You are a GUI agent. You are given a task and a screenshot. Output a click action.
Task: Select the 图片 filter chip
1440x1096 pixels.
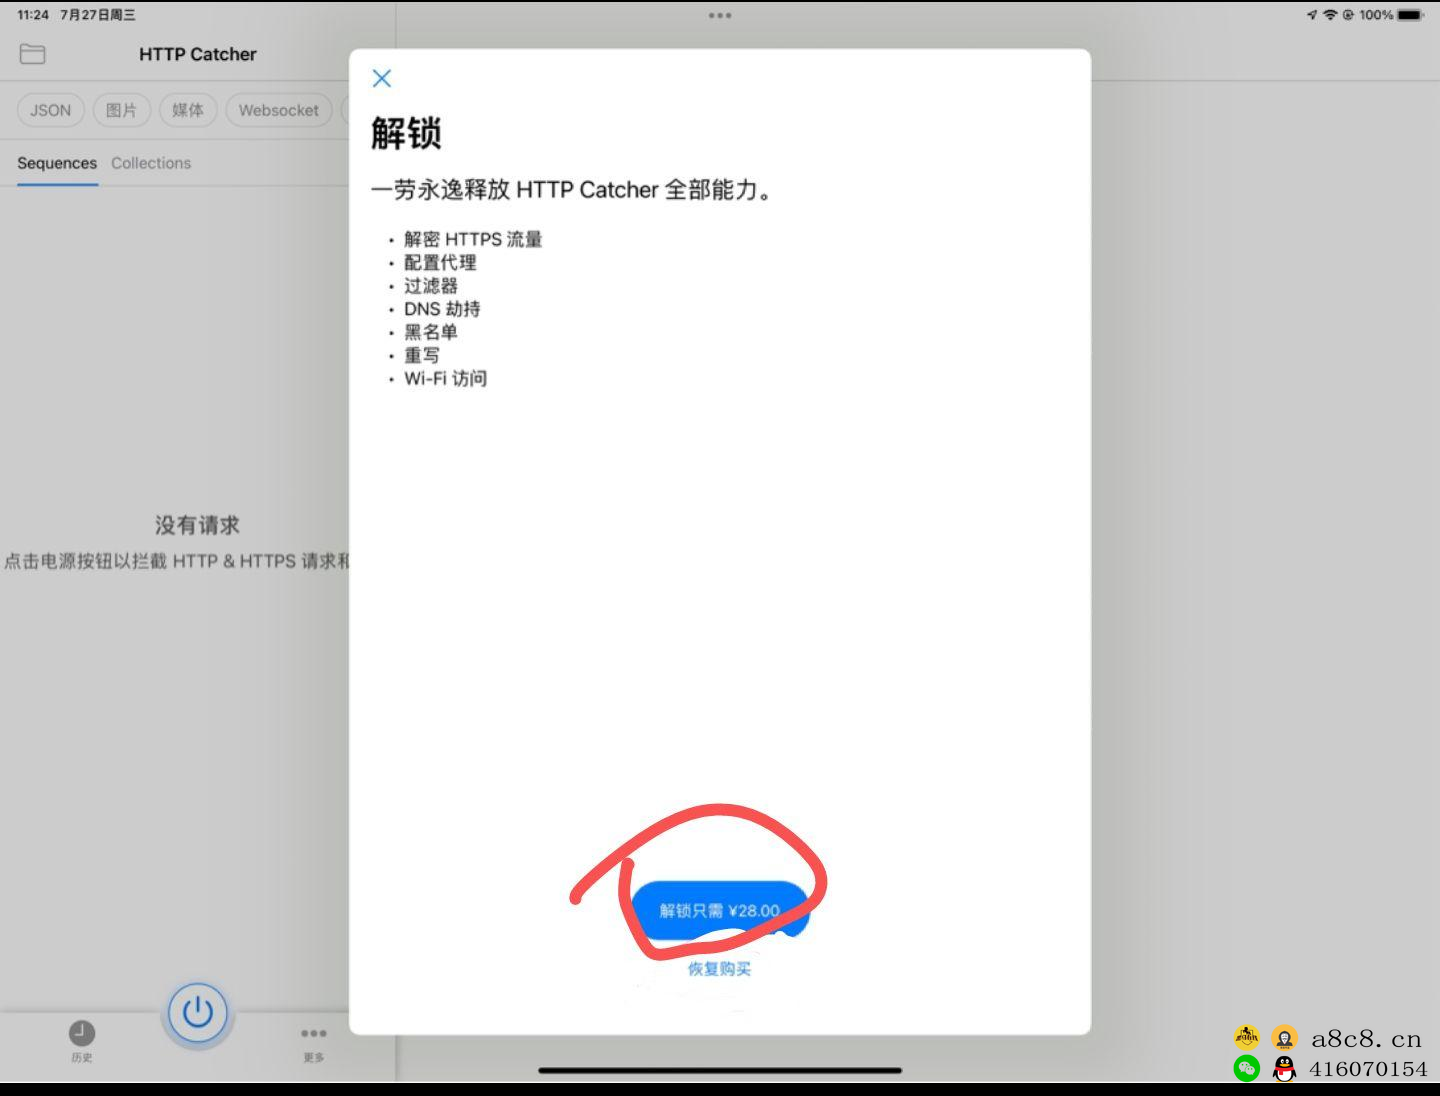pos(121,110)
